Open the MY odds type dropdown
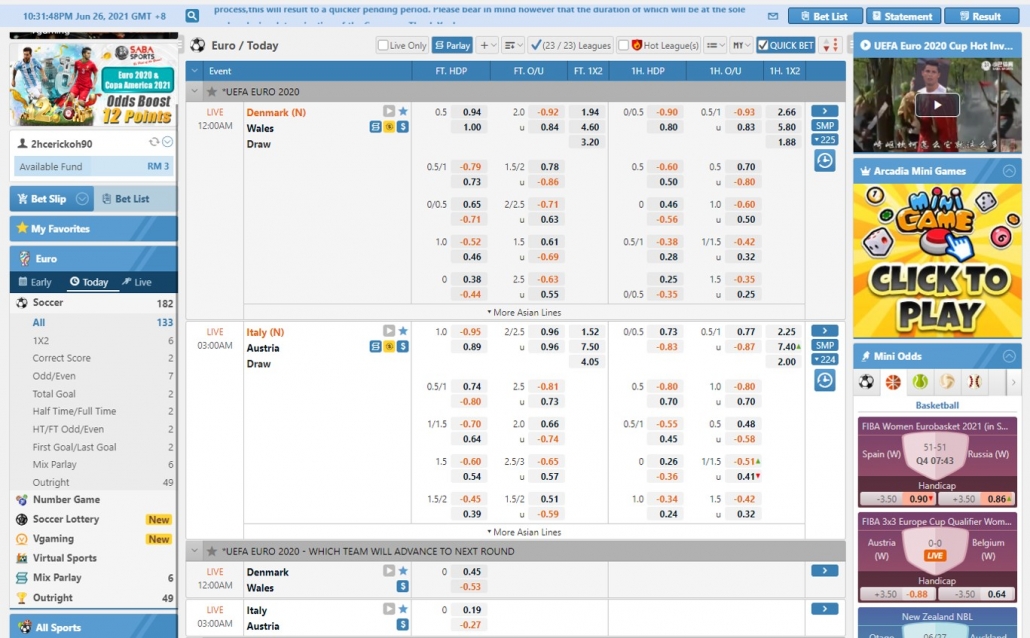This screenshot has height=638, width=1030. point(740,45)
